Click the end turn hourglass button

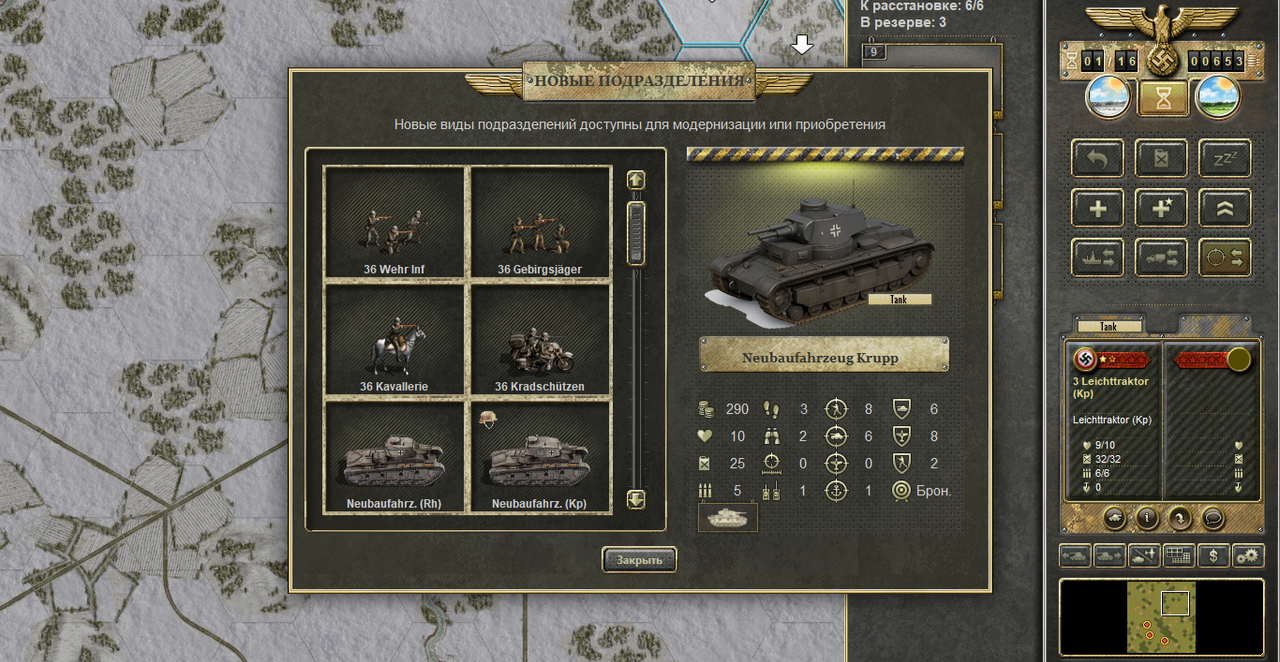tap(1163, 98)
